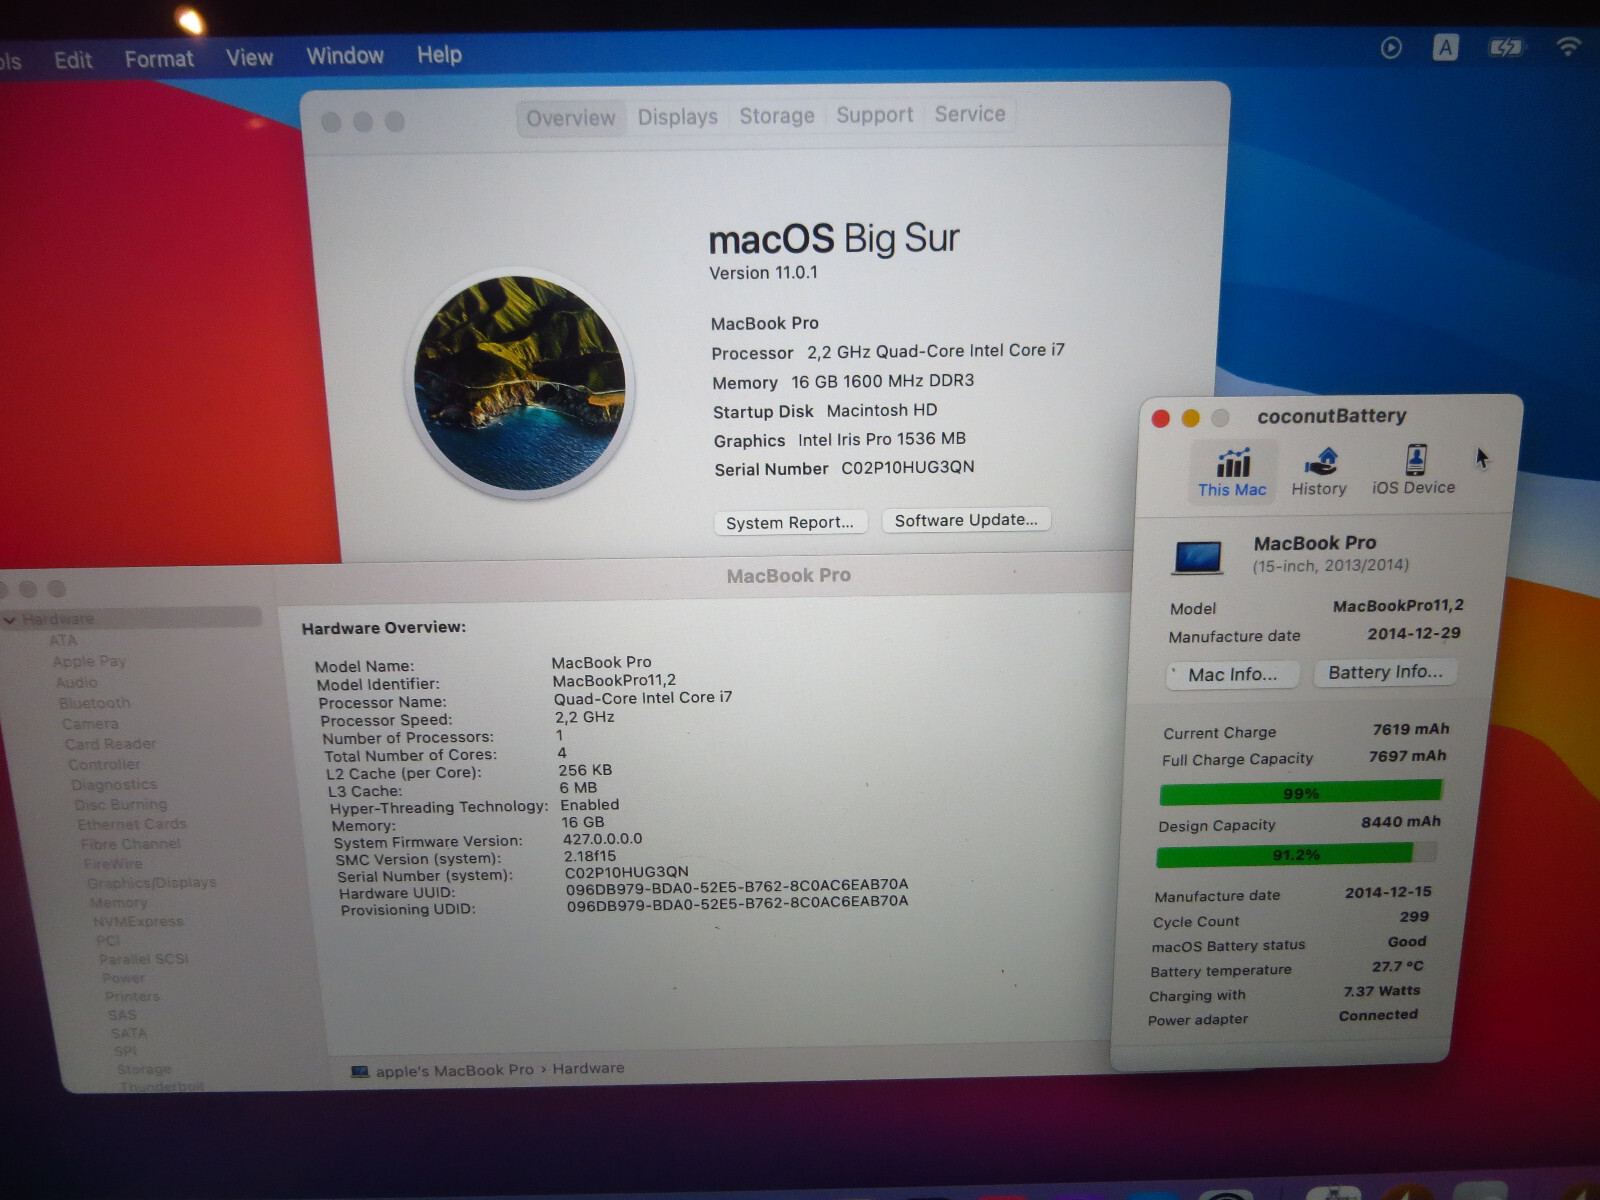Switch to the Displays tab

(x=678, y=117)
